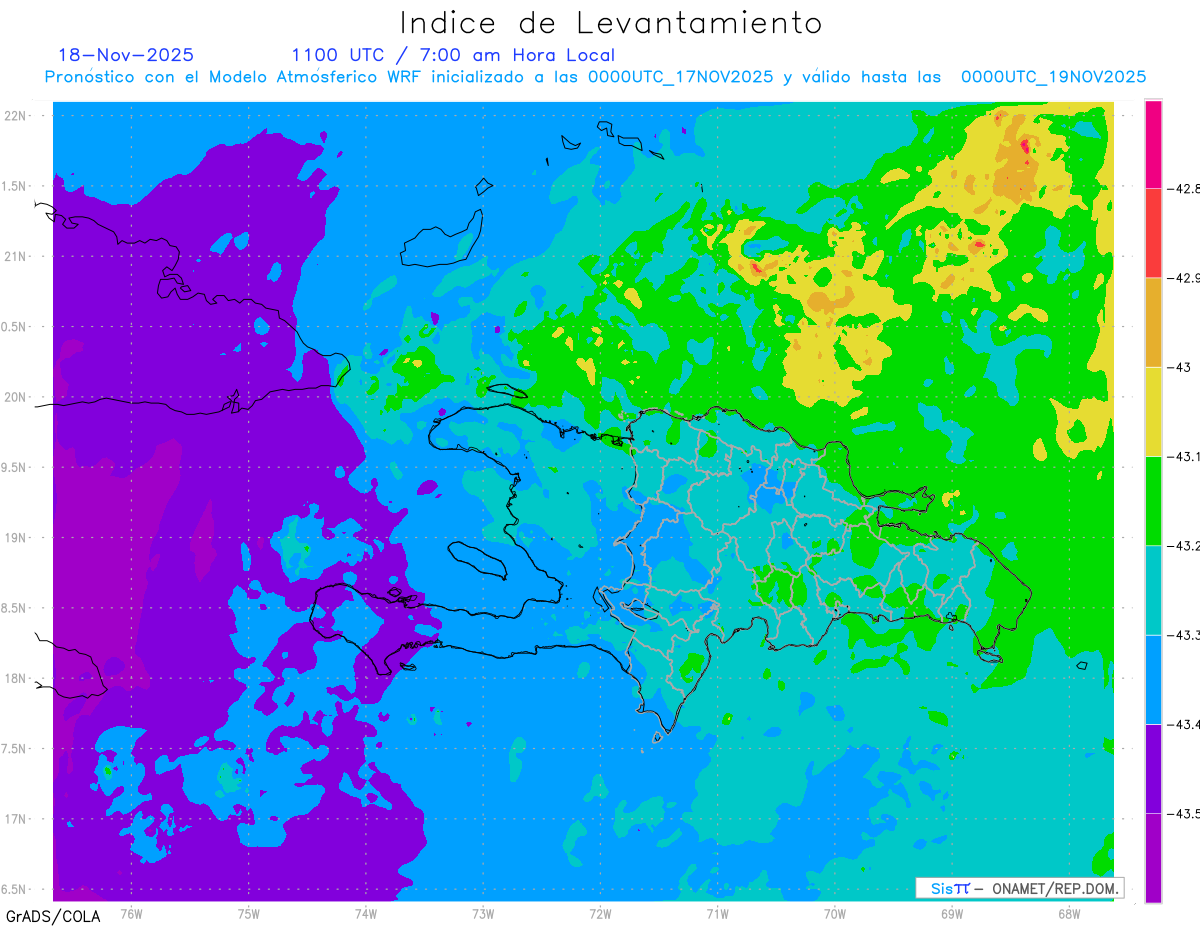Click the purple bottom segment below -43.5
1200x927 pixels.
coord(1153,857)
